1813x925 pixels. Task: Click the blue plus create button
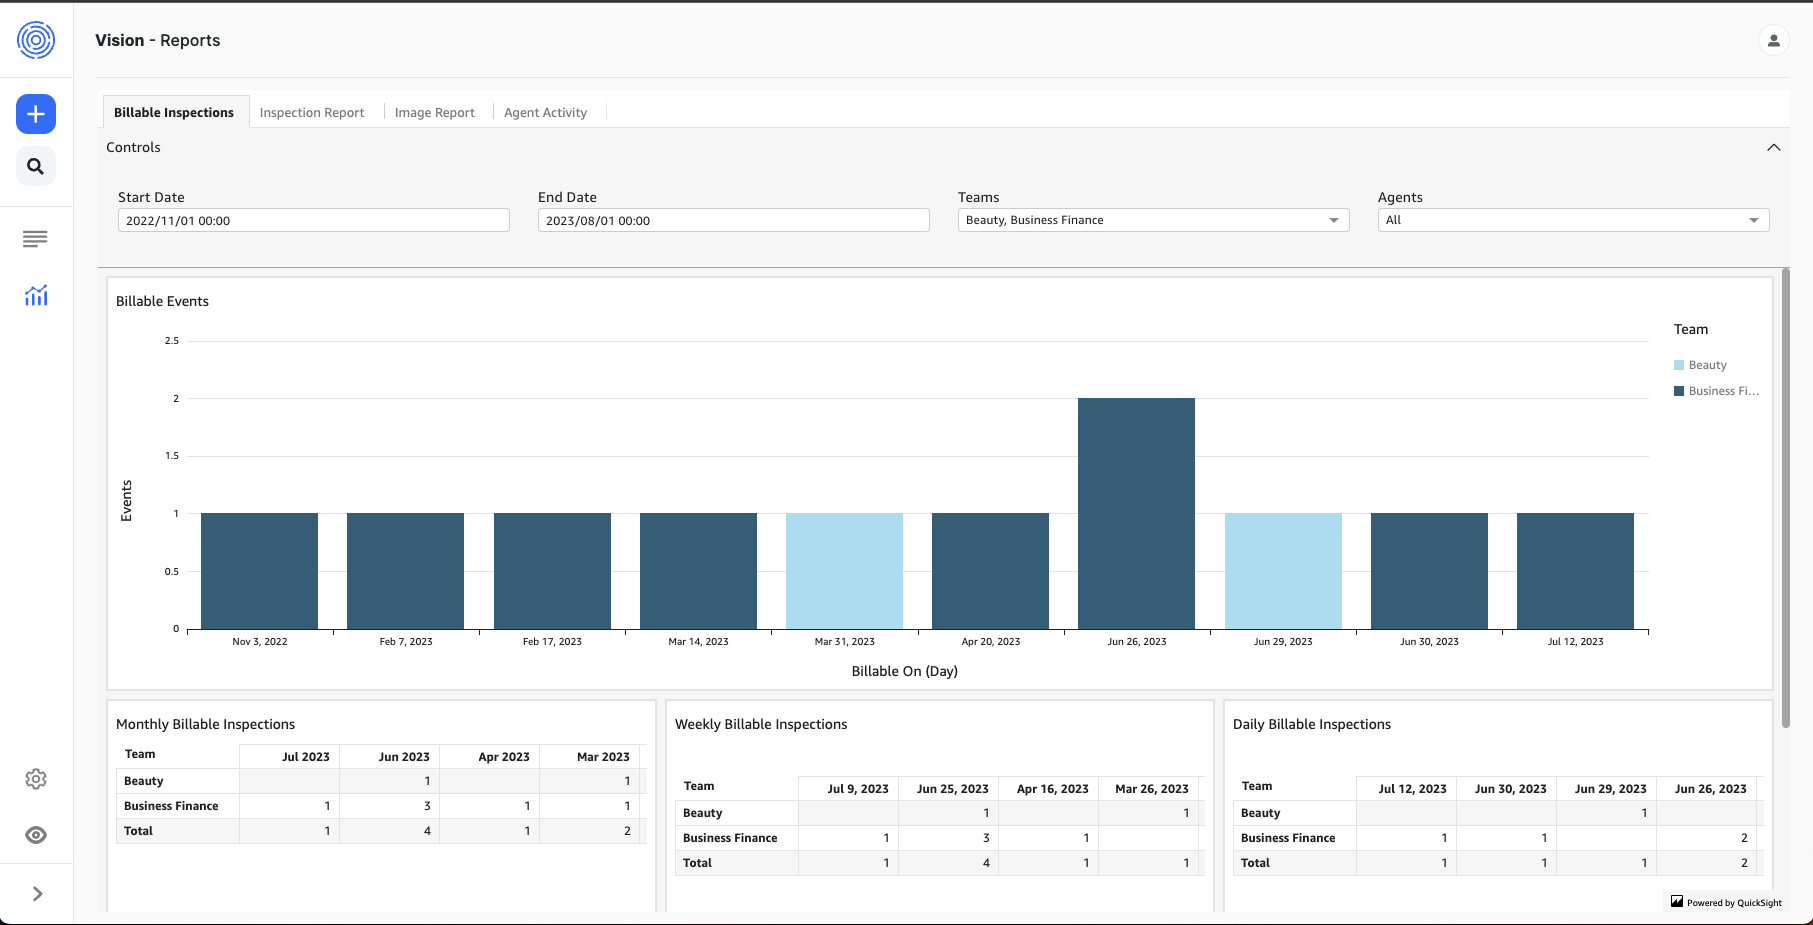(36, 114)
